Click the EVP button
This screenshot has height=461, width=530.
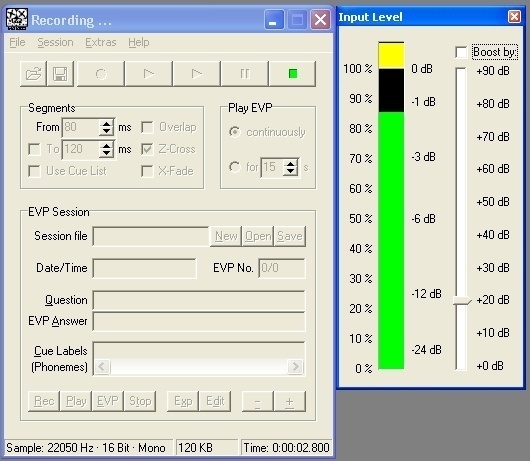(107, 401)
